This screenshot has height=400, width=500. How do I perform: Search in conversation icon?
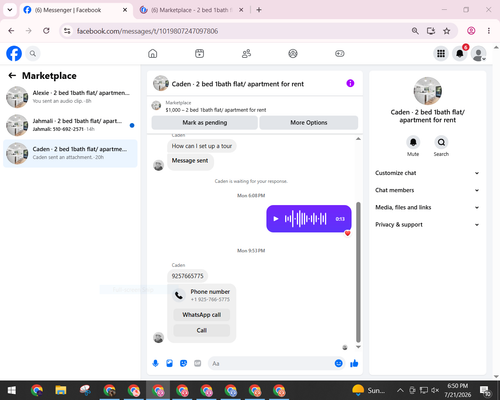(441, 142)
